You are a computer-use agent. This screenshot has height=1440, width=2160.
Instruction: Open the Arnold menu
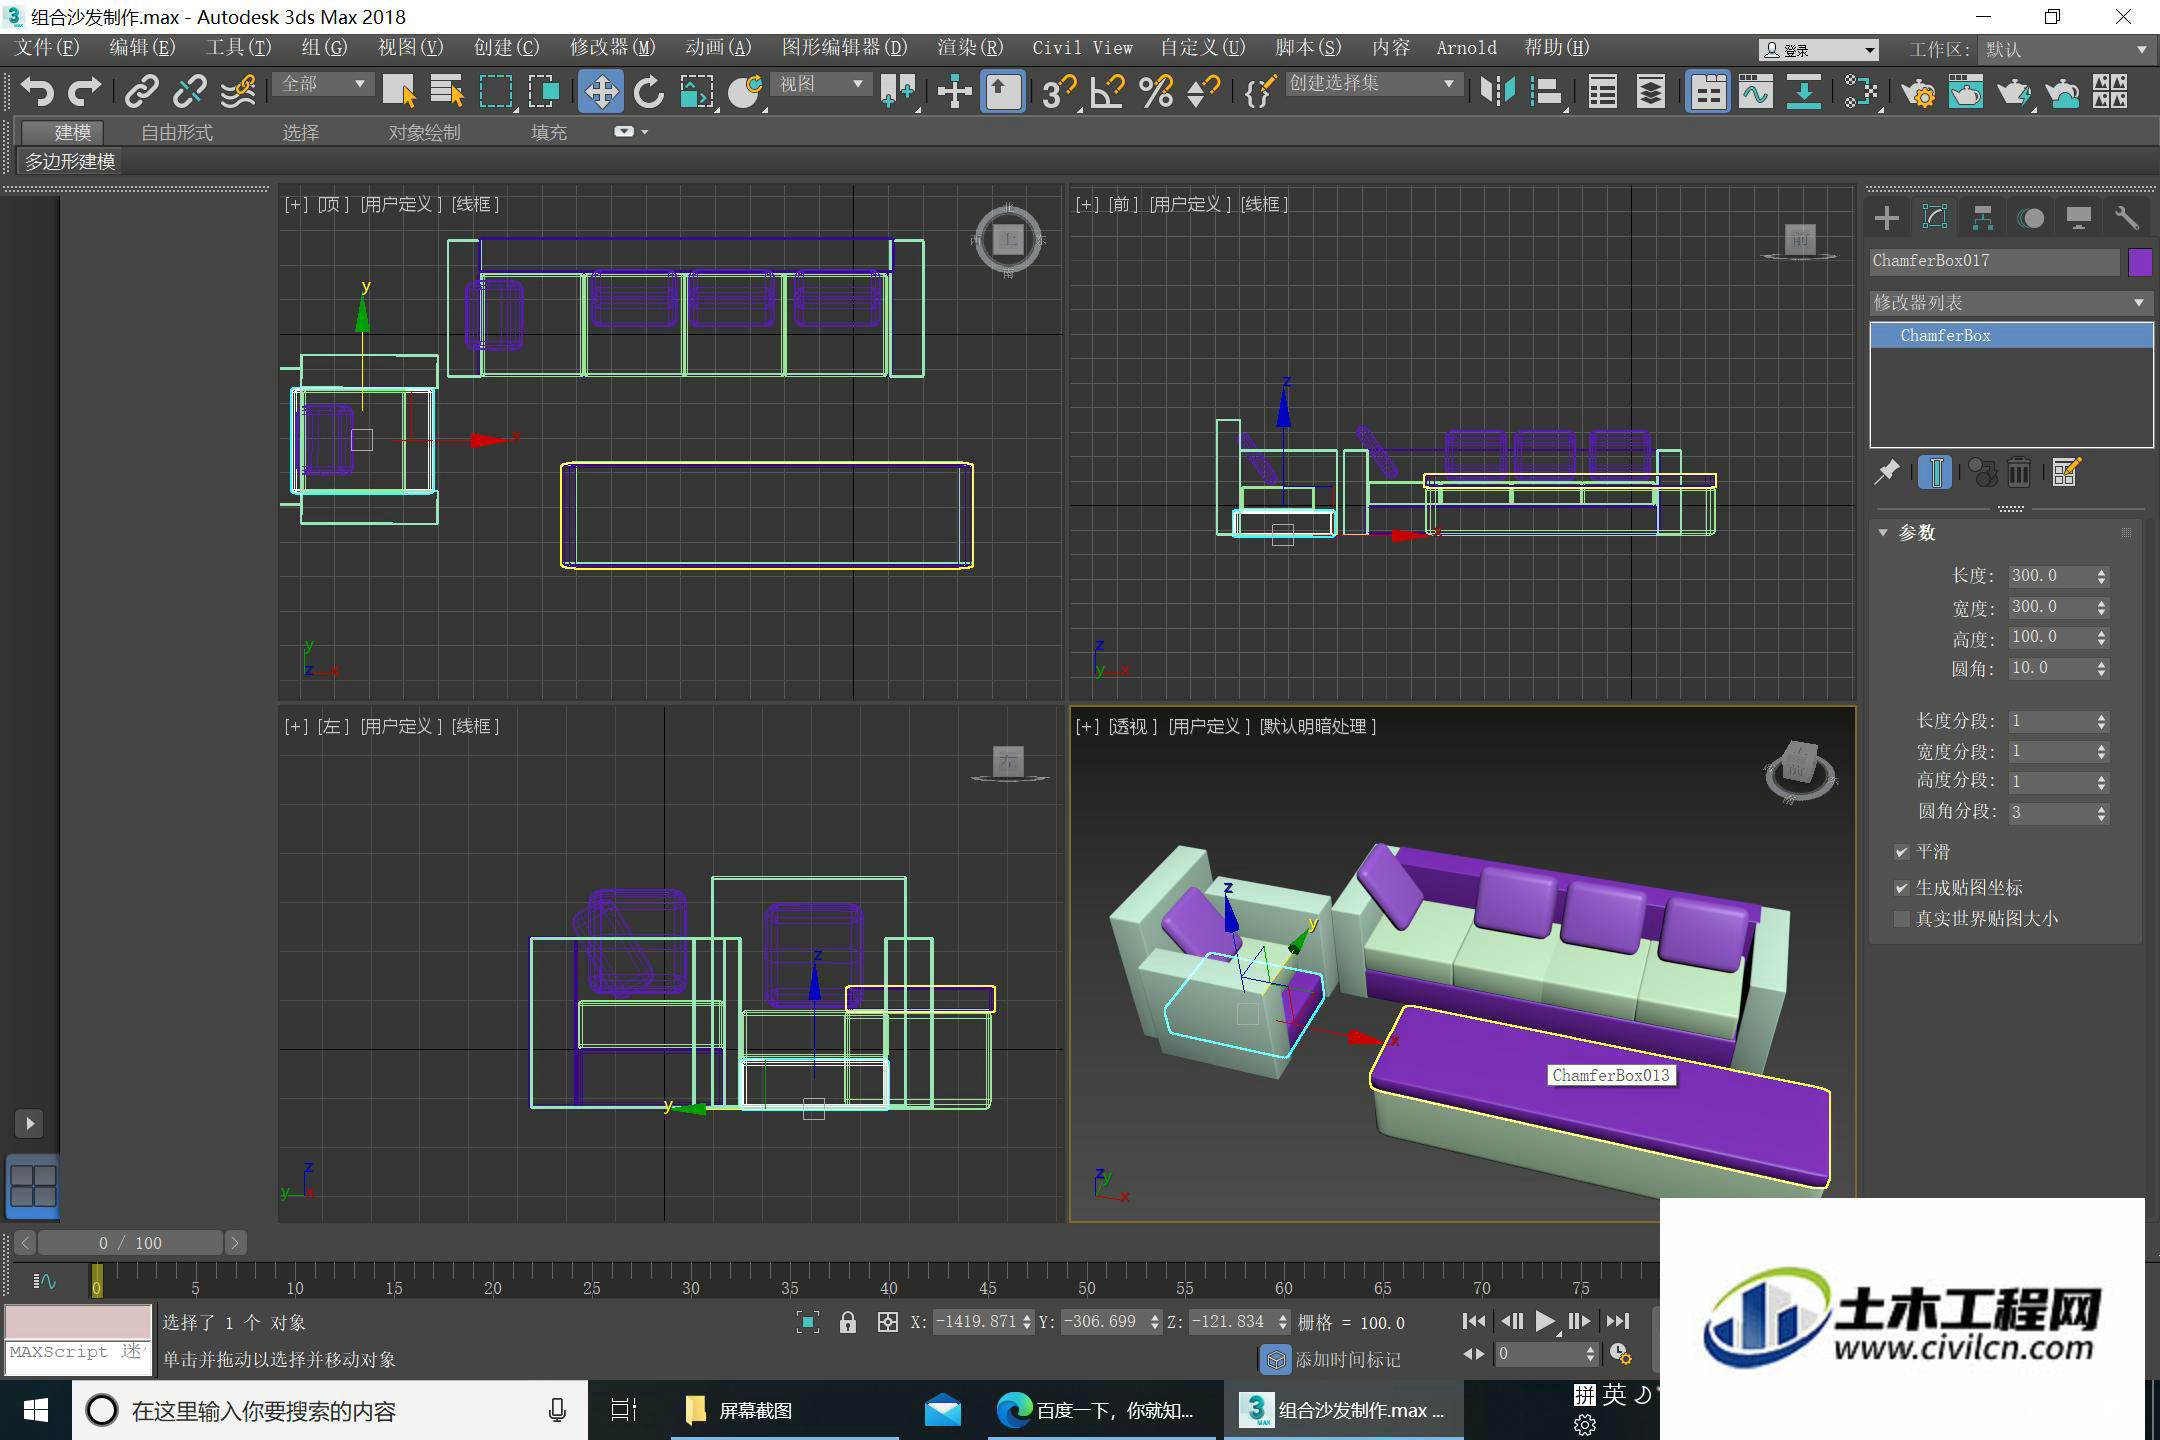pos(1466,48)
